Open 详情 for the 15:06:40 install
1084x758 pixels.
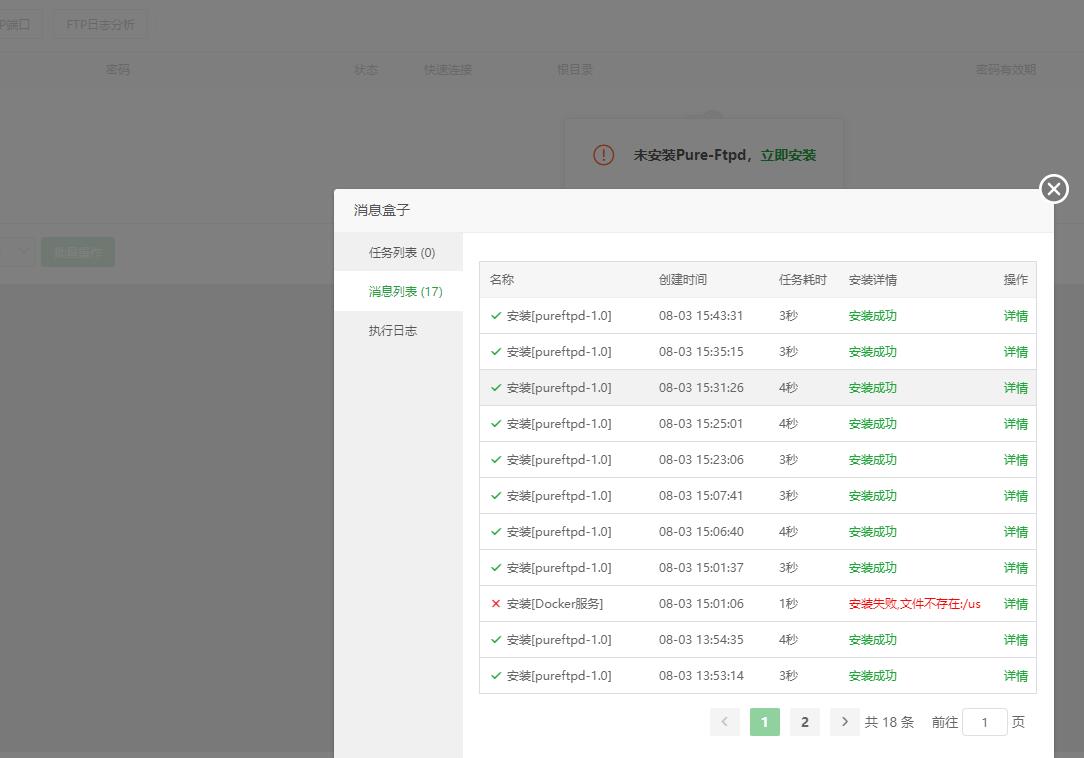click(x=1016, y=532)
